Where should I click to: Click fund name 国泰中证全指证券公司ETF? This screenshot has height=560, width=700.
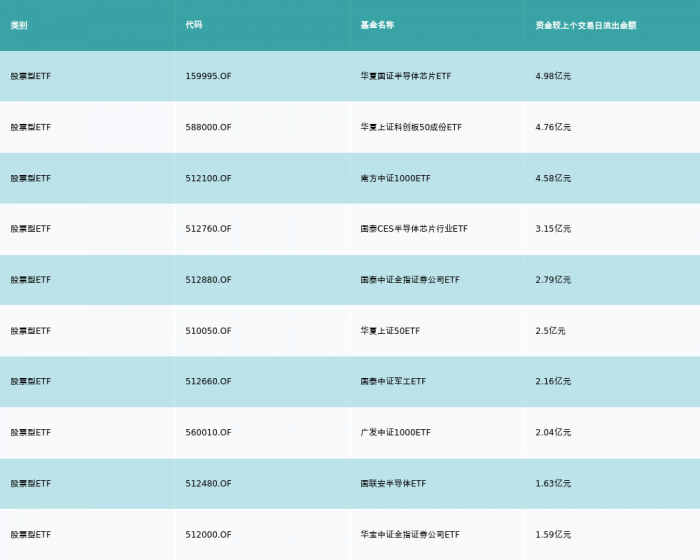click(410, 280)
